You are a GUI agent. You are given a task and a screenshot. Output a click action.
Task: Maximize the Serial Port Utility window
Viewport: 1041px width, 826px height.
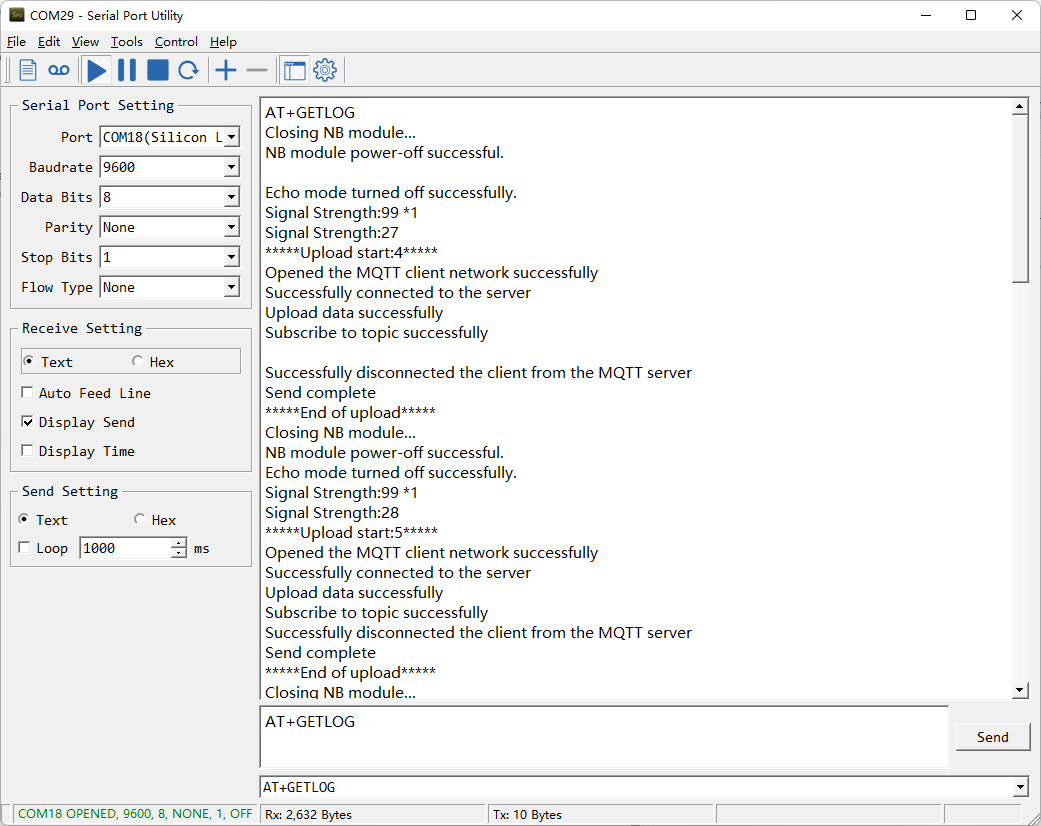[971, 15]
